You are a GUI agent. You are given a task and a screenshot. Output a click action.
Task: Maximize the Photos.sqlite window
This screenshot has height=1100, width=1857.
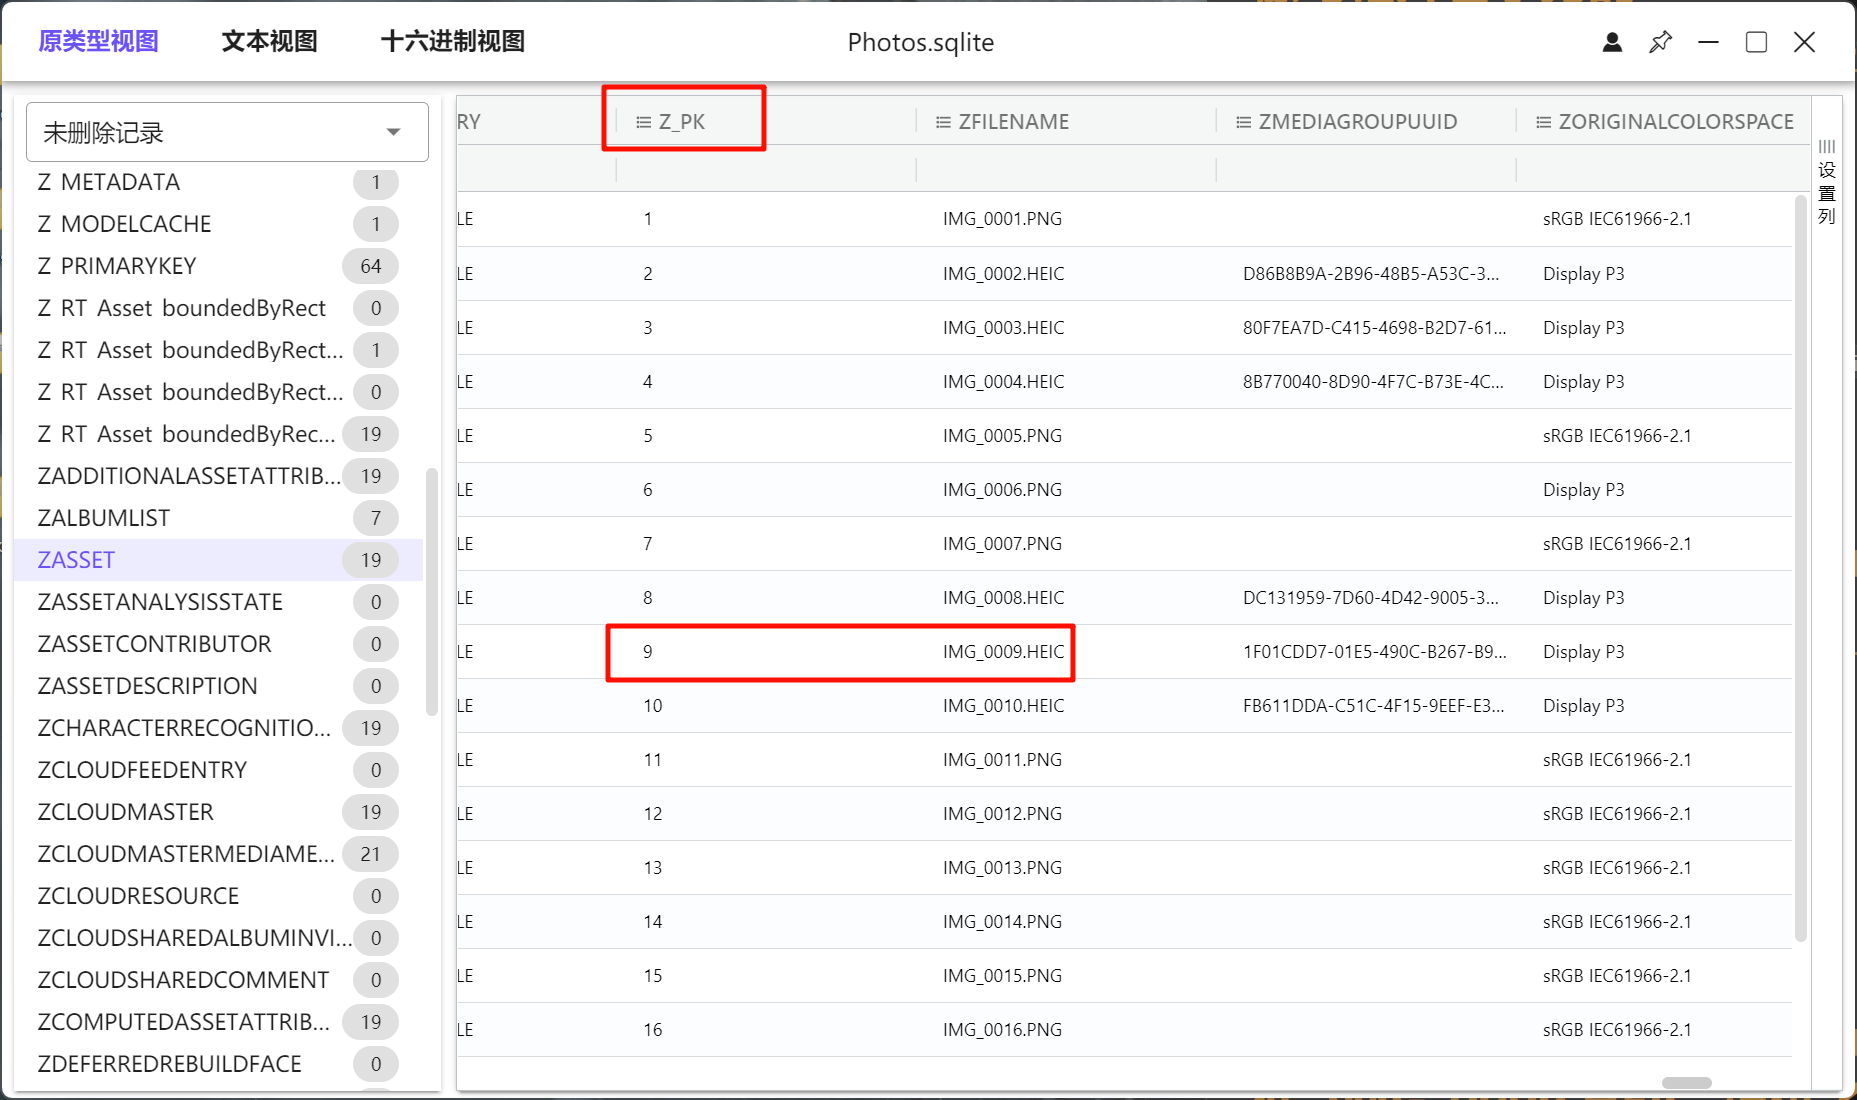click(x=1756, y=42)
